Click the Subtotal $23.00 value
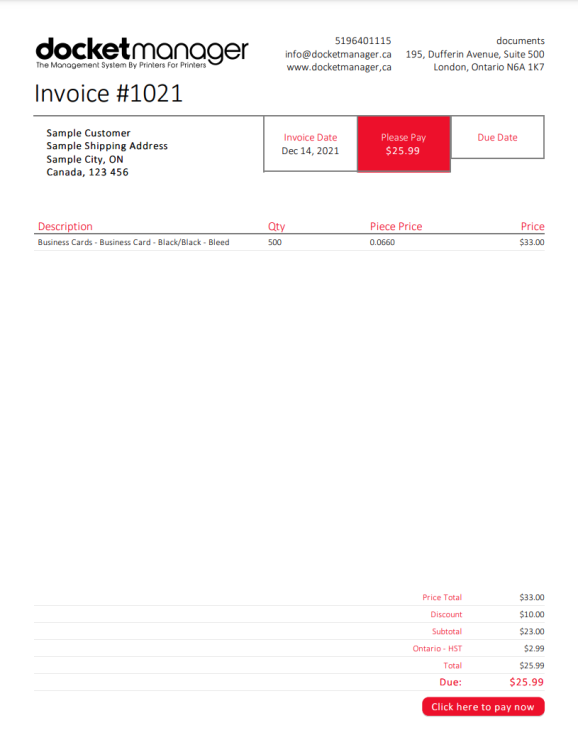The height and width of the screenshot is (750, 578). coord(532,631)
